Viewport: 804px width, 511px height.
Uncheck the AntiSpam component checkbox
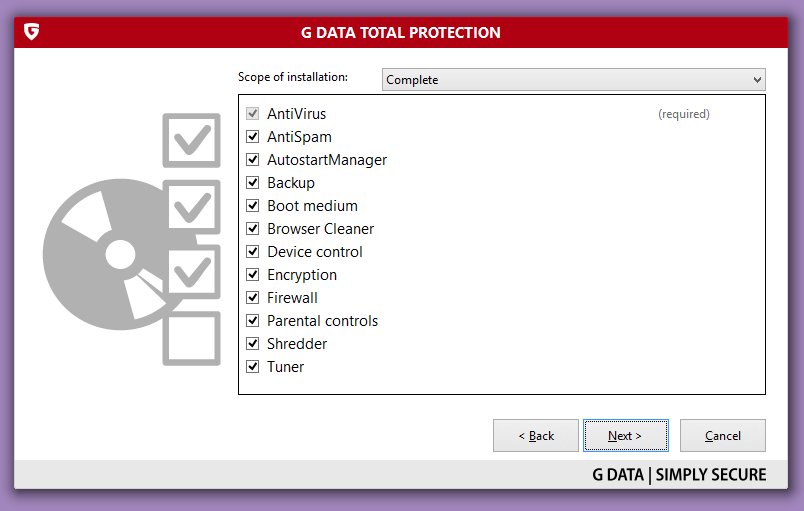click(253, 137)
